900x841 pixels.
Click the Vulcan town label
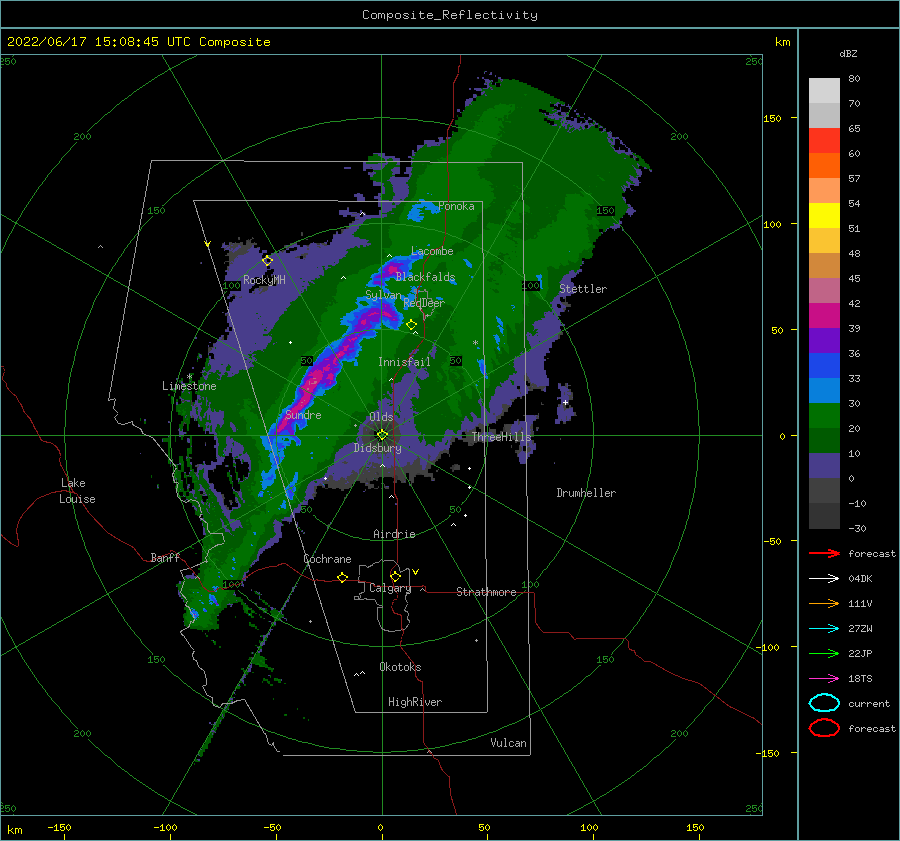[x=508, y=743]
